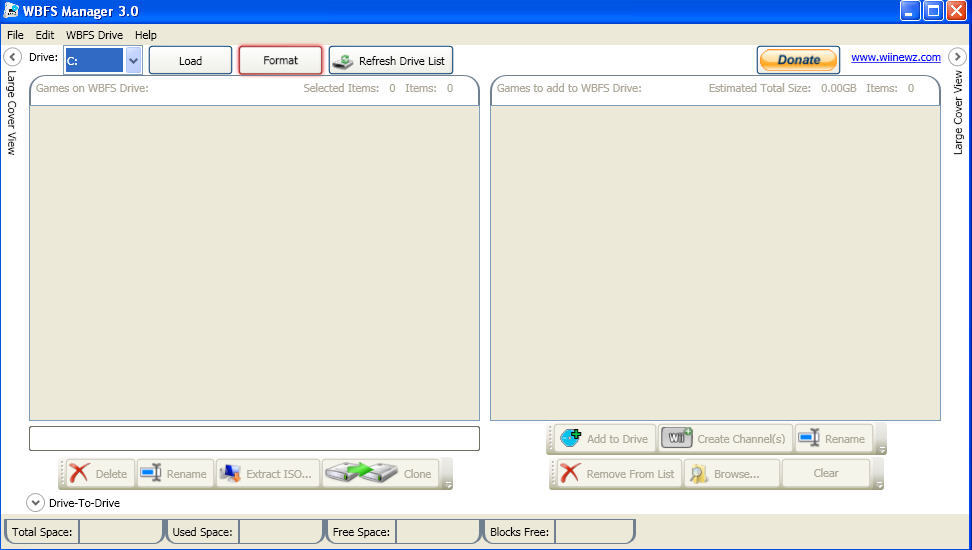The image size is (972, 550).
Task: Click the Create Channel(s) Wii icon
Action: [676, 438]
